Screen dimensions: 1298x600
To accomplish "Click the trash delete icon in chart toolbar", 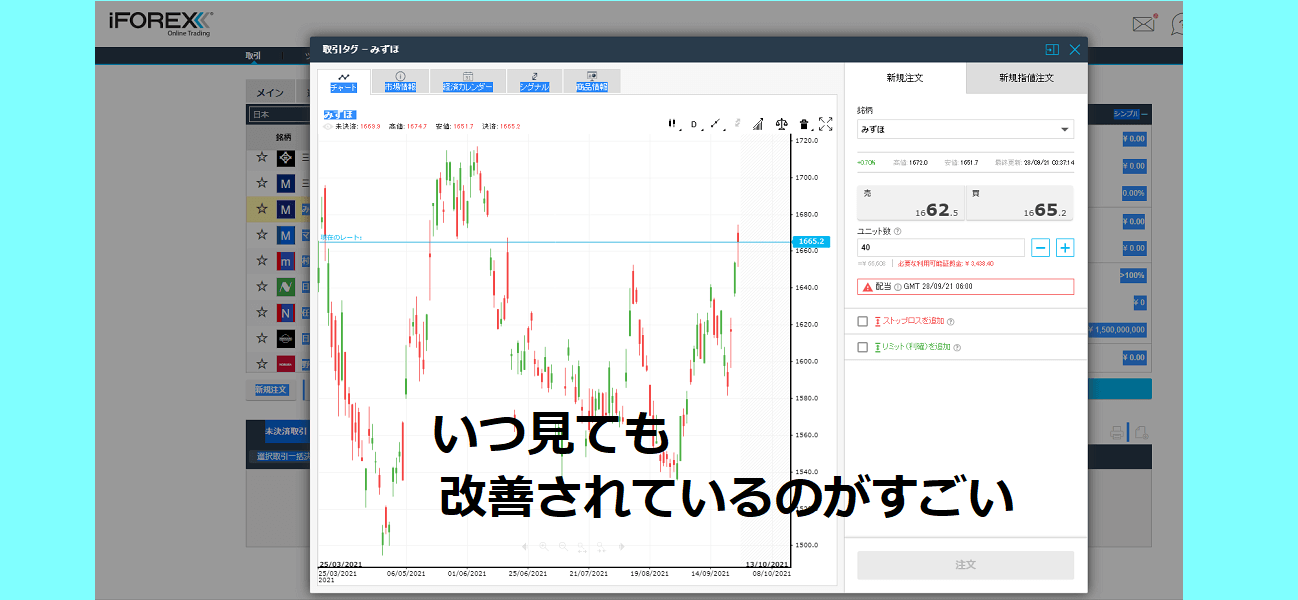I will [804, 124].
